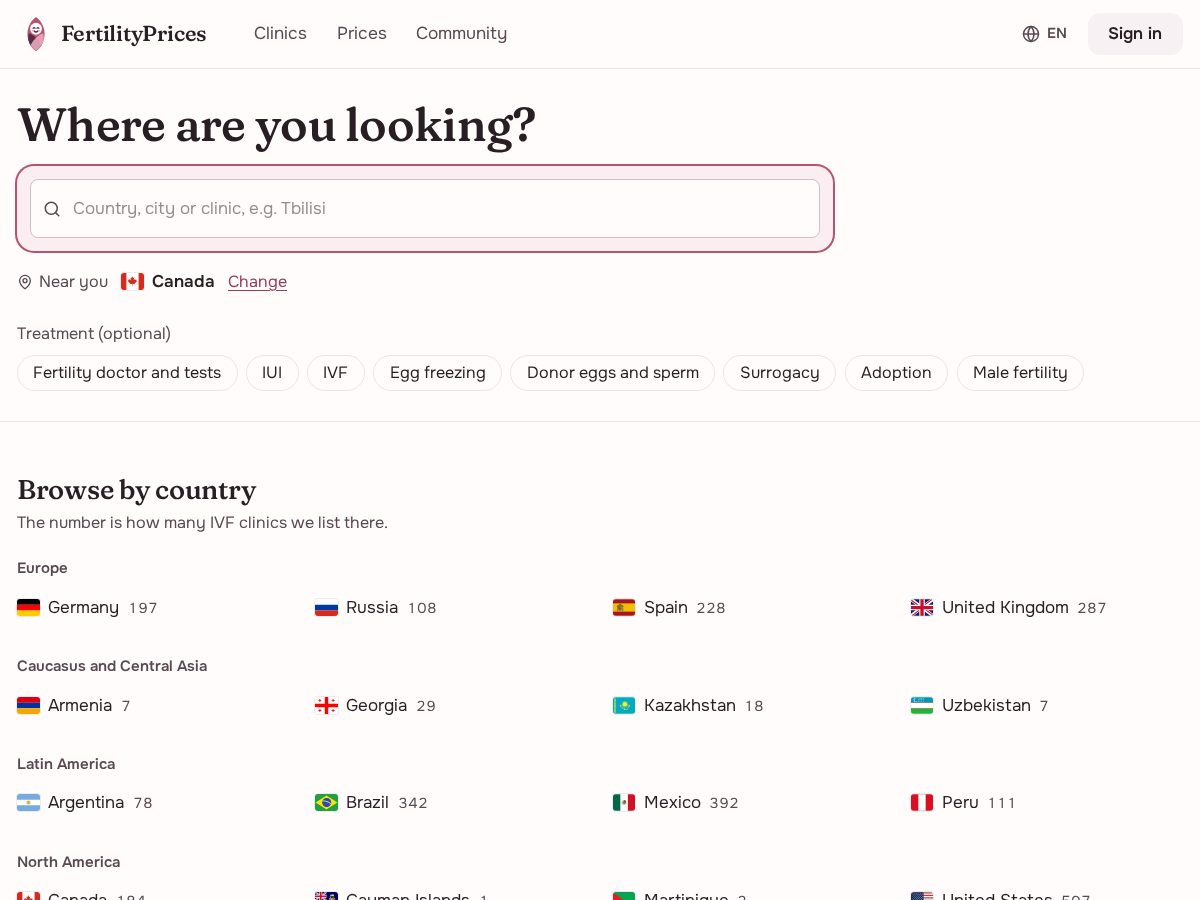Click the 'Where are you looking?' heading
Screen dimensions: 1200x900
(x=276, y=126)
